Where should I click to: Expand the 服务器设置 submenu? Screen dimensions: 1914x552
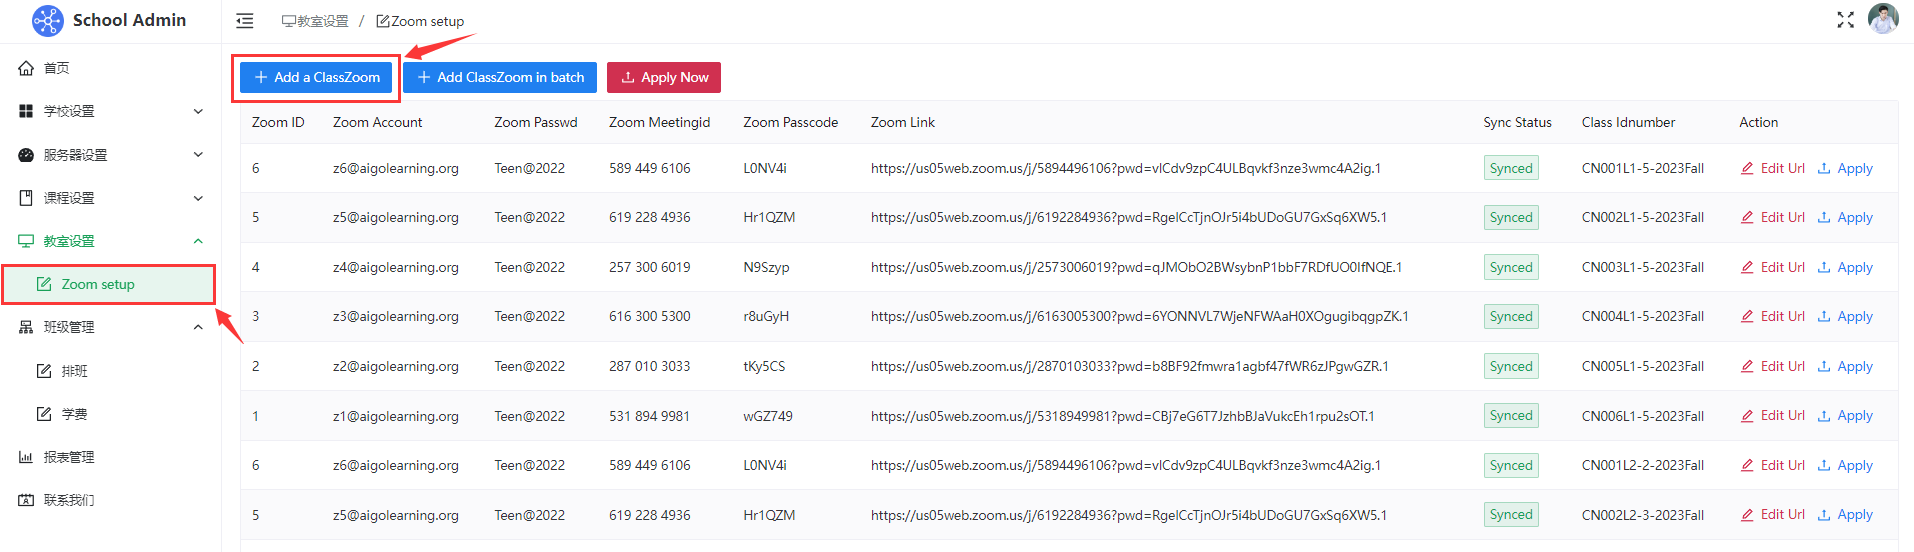pyautogui.click(x=198, y=155)
